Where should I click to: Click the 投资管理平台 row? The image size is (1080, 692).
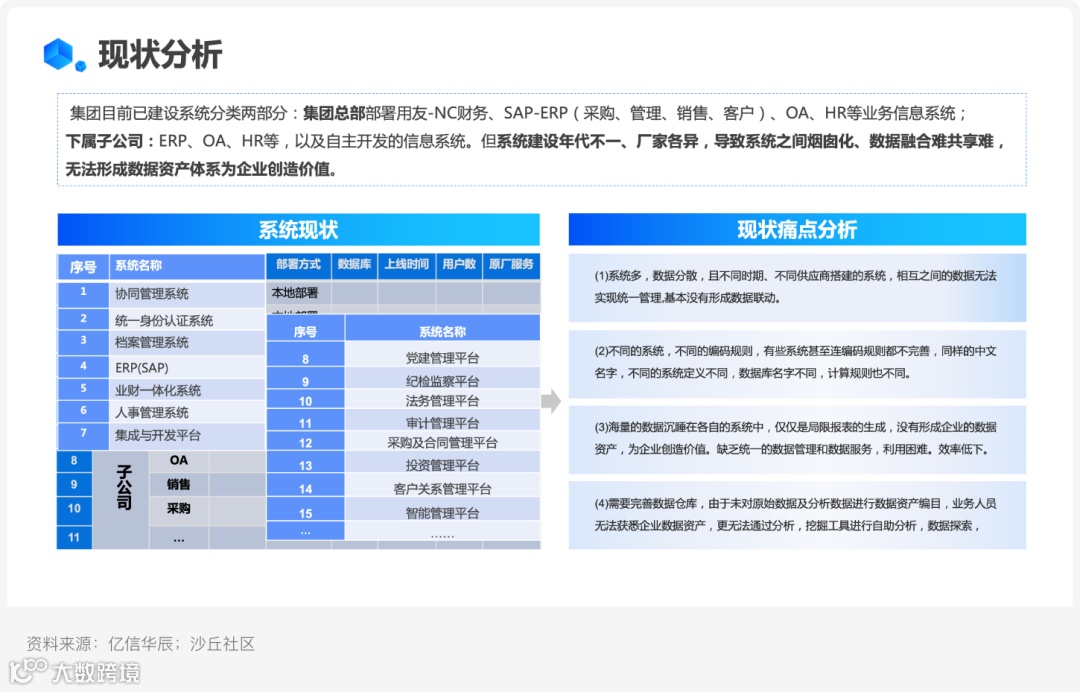click(x=403, y=464)
